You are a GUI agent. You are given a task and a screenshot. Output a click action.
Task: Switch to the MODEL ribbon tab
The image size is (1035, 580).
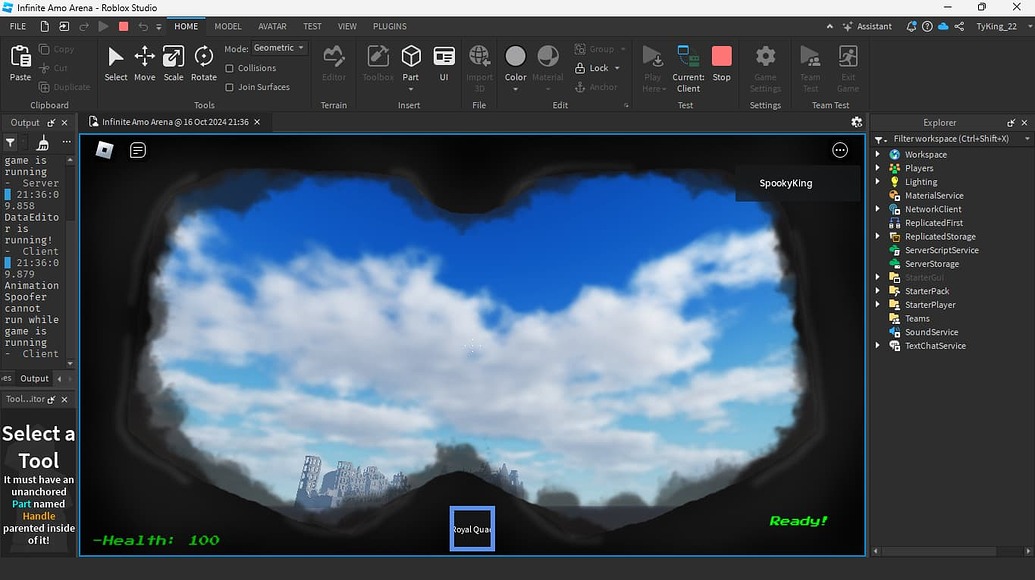[227, 26]
